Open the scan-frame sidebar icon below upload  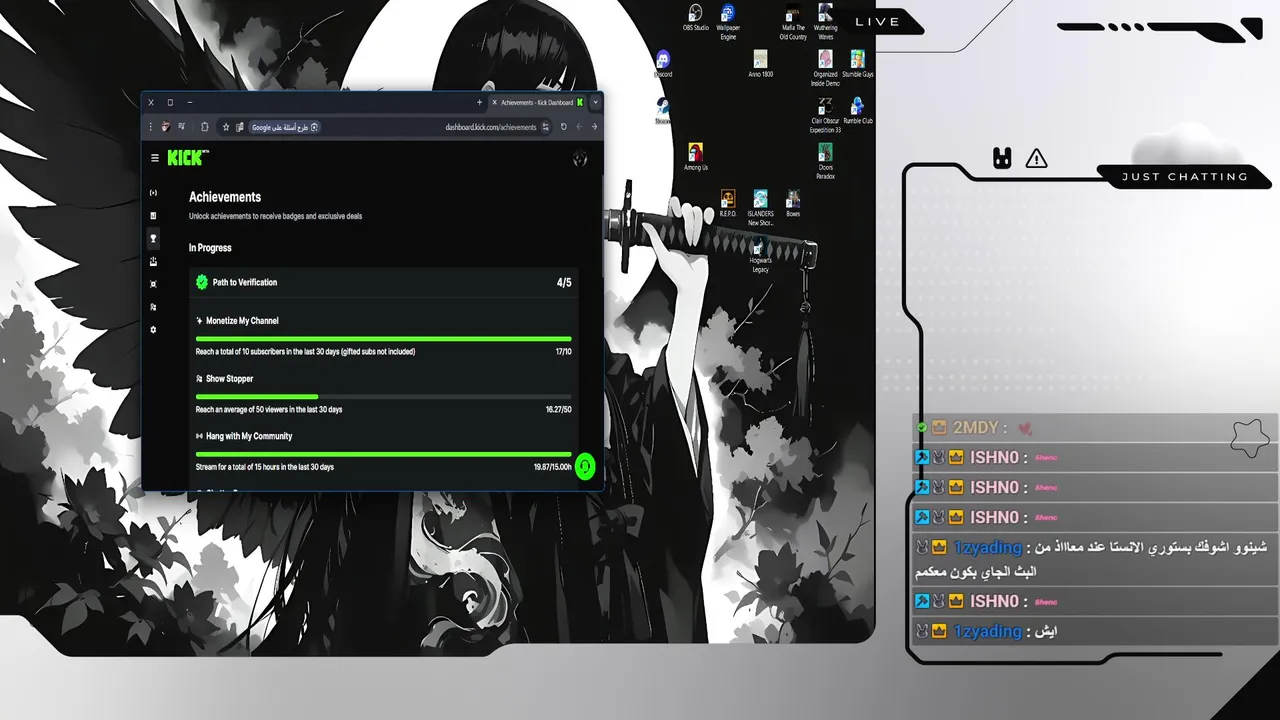point(153,284)
